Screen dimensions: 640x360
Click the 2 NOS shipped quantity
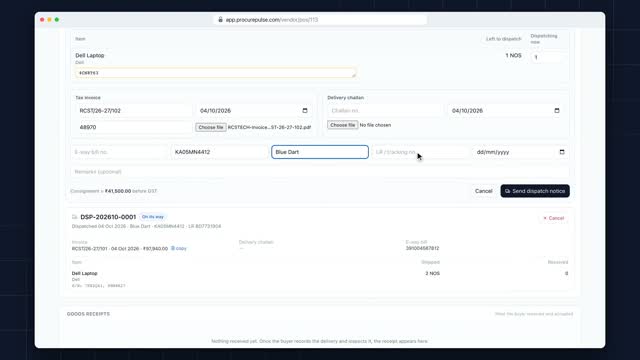[x=433, y=273]
